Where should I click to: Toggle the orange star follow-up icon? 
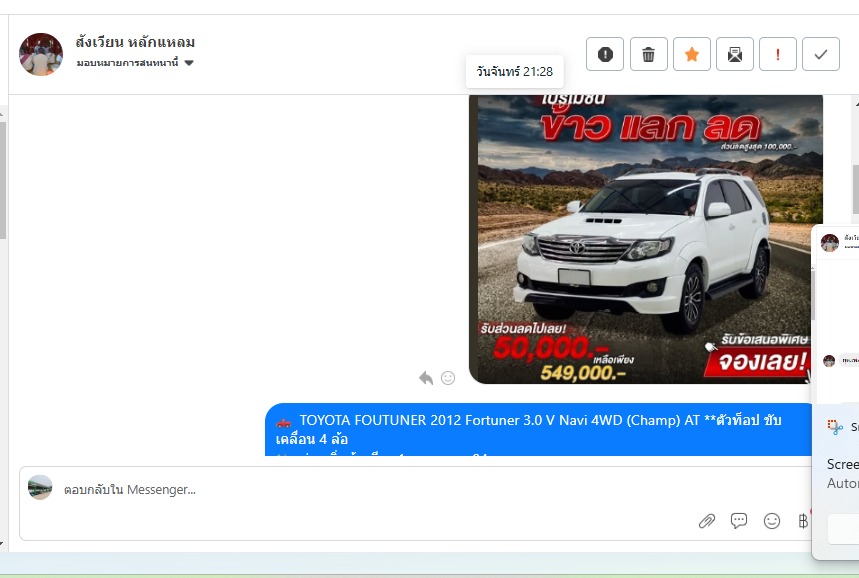[x=692, y=54]
